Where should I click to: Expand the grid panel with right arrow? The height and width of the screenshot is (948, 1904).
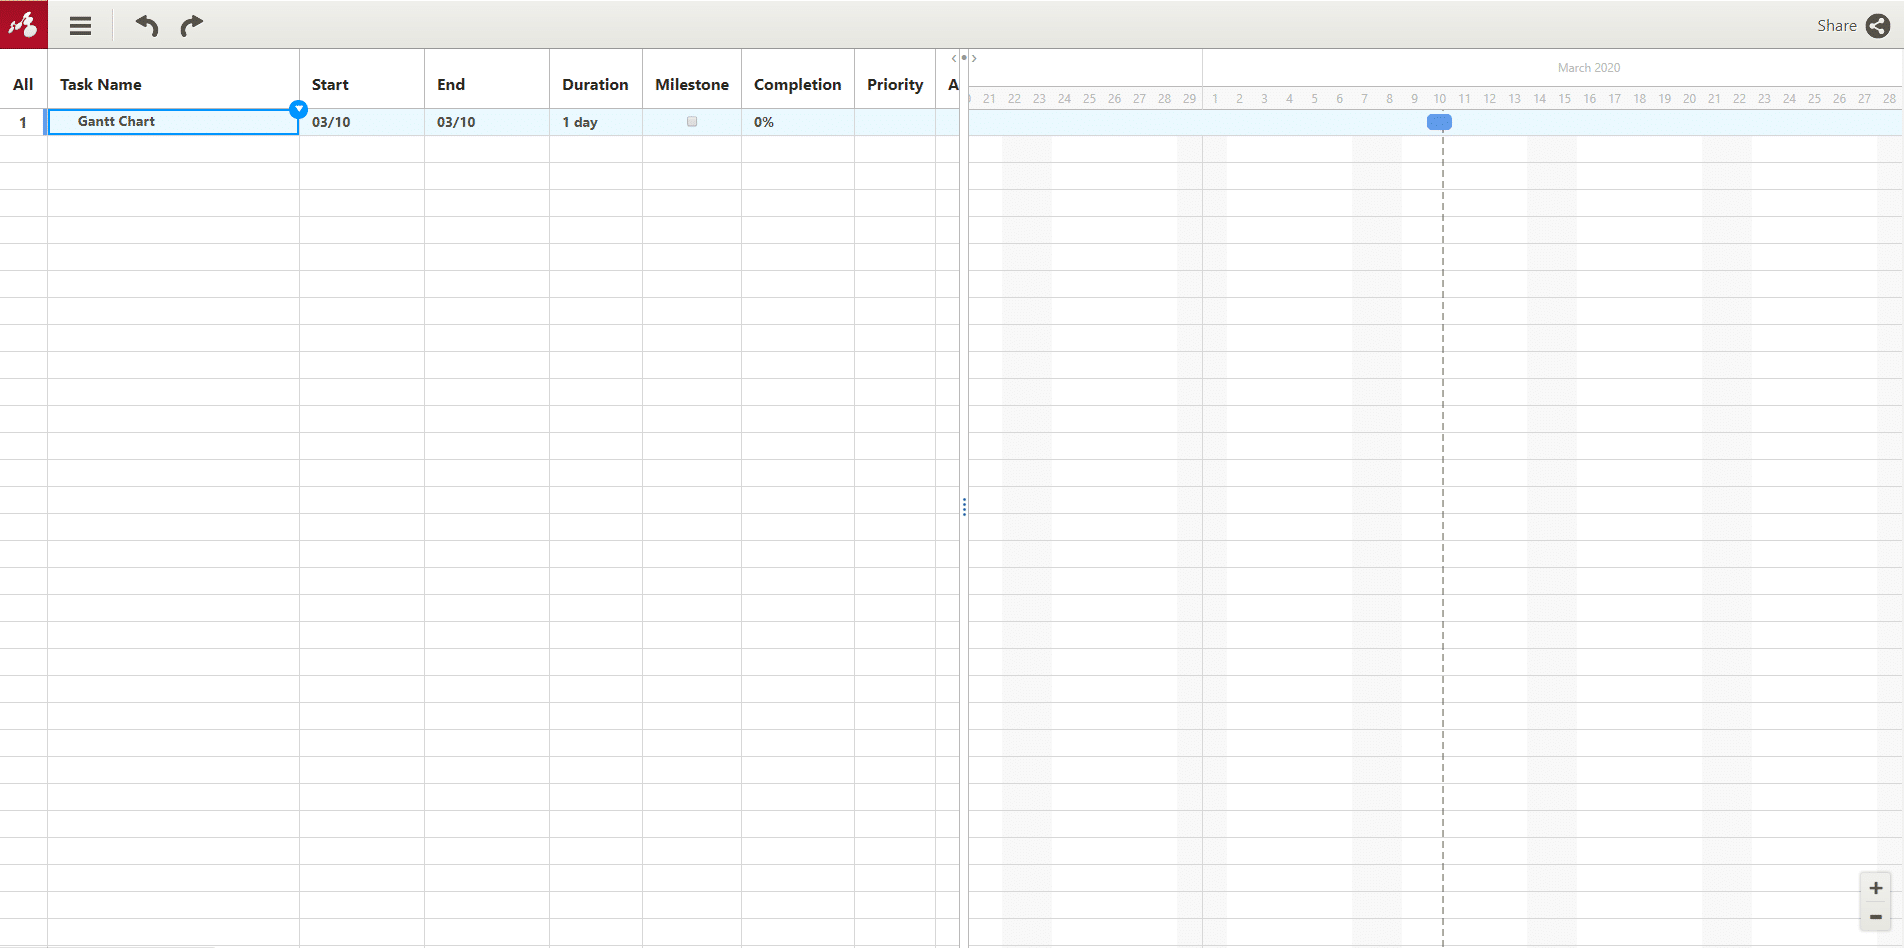coord(974,58)
